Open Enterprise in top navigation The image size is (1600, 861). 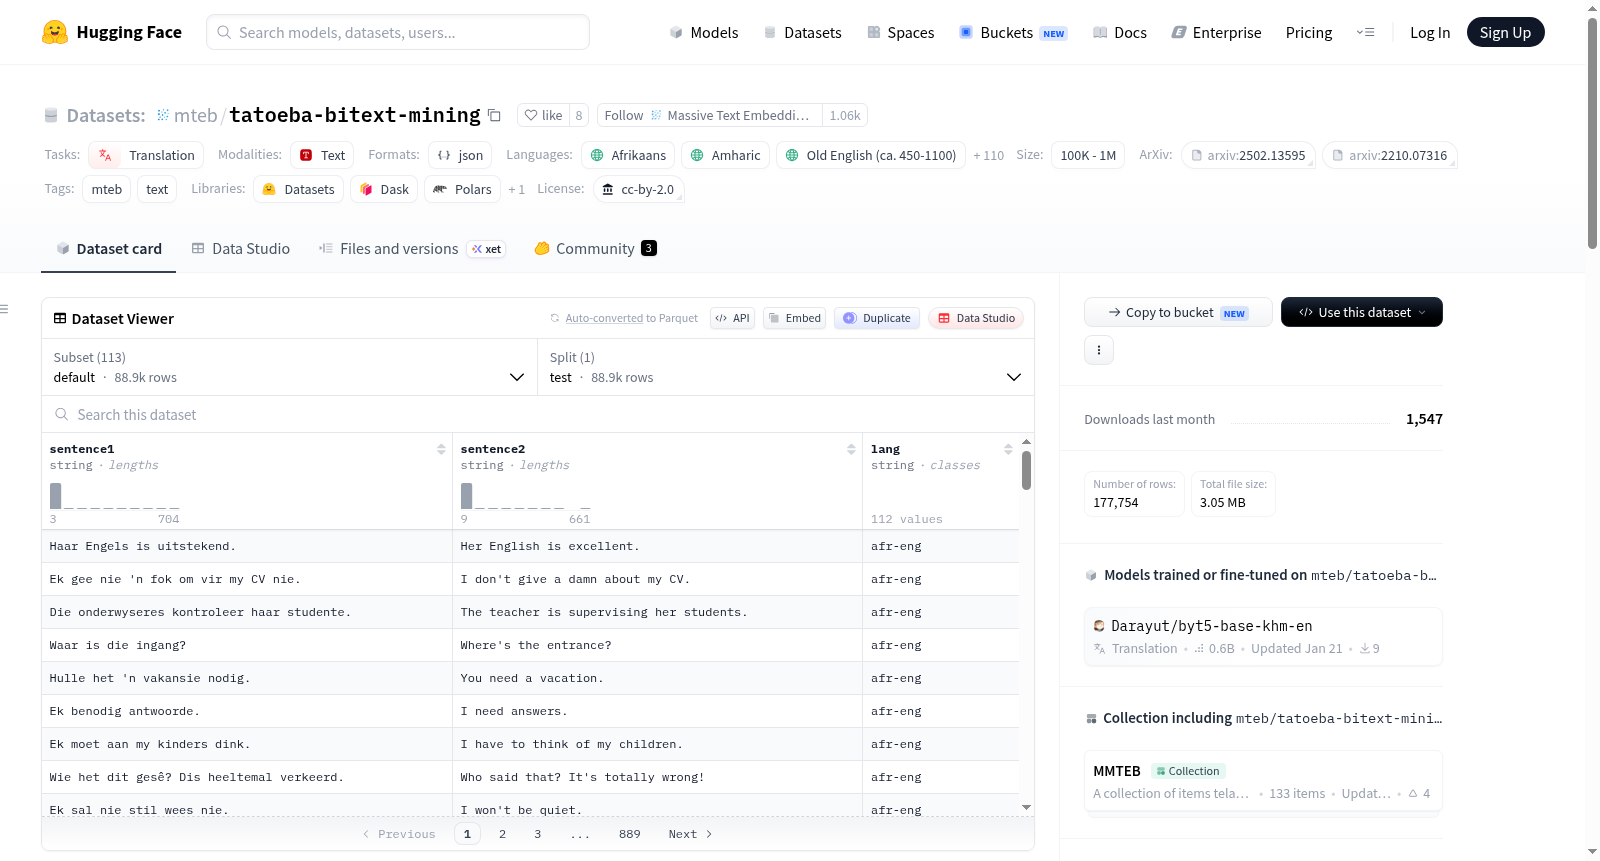(x=1216, y=32)
